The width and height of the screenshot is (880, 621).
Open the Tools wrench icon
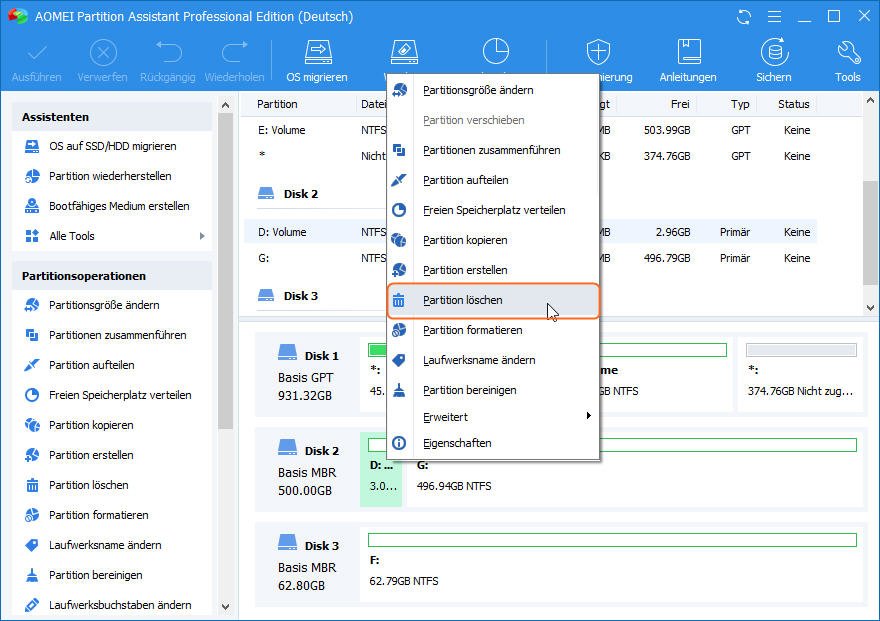[x=848, y=53]
